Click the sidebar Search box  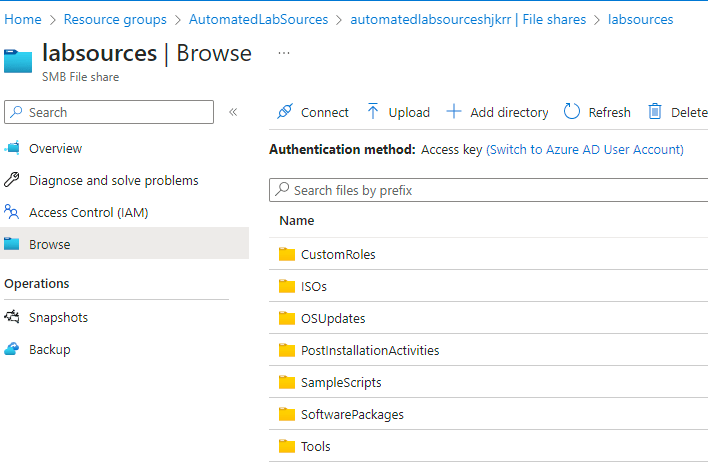110,112
